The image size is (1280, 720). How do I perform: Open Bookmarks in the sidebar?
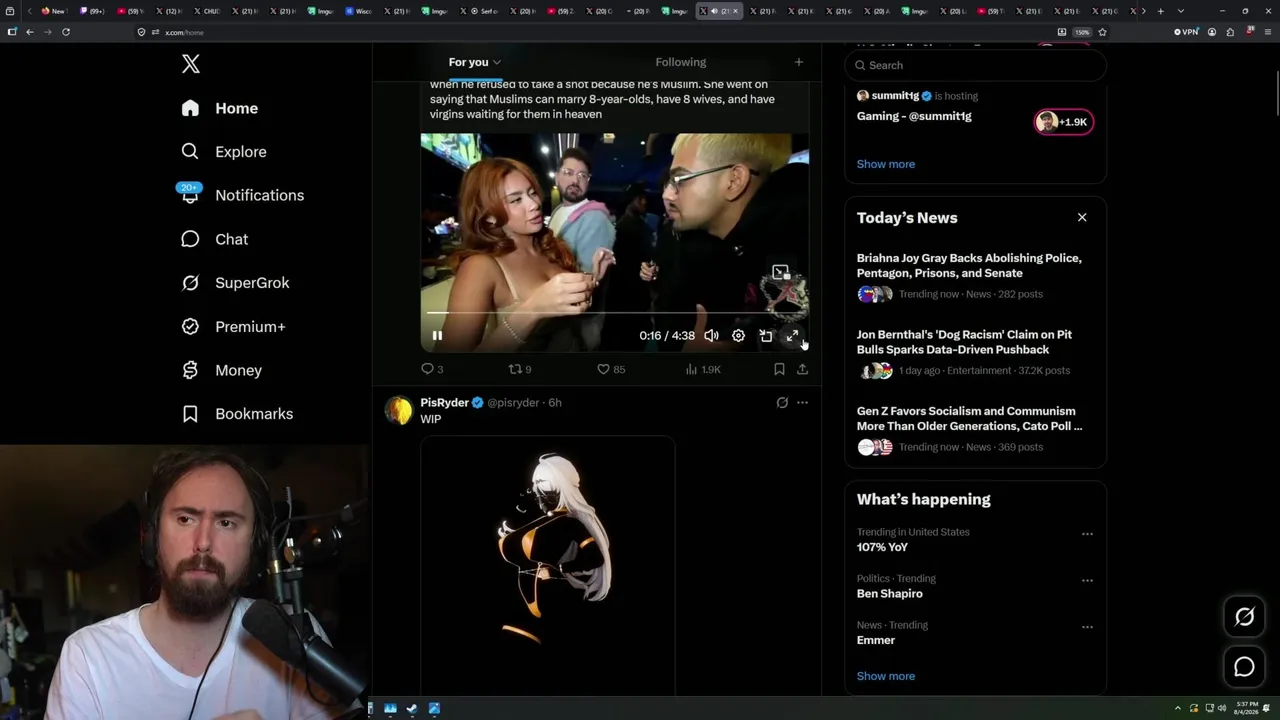[238, 414]
